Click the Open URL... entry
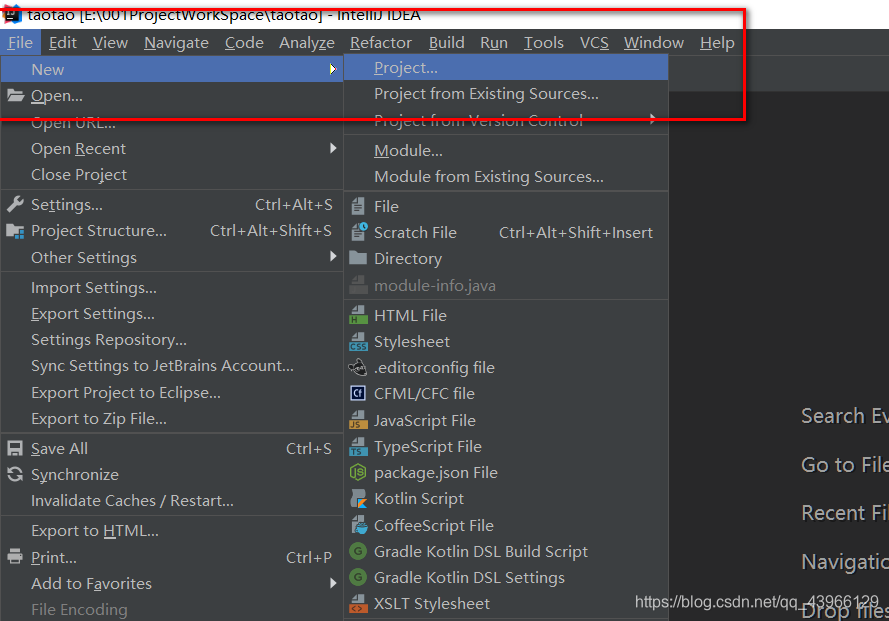 tap(172, 122)
